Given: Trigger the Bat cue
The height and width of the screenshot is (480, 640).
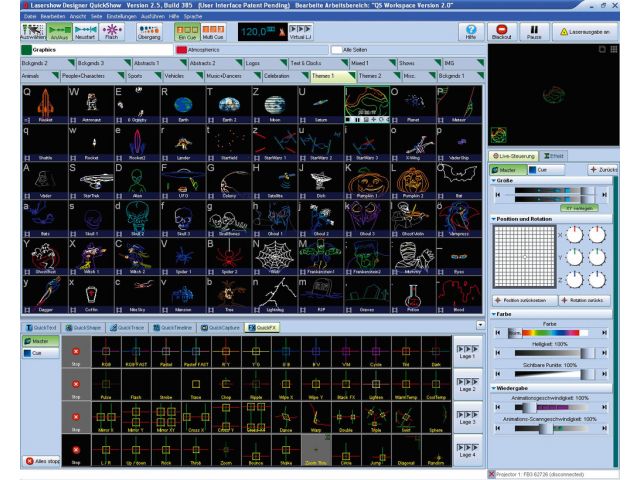Looking at the screenshot, I should tap(459, 180).
